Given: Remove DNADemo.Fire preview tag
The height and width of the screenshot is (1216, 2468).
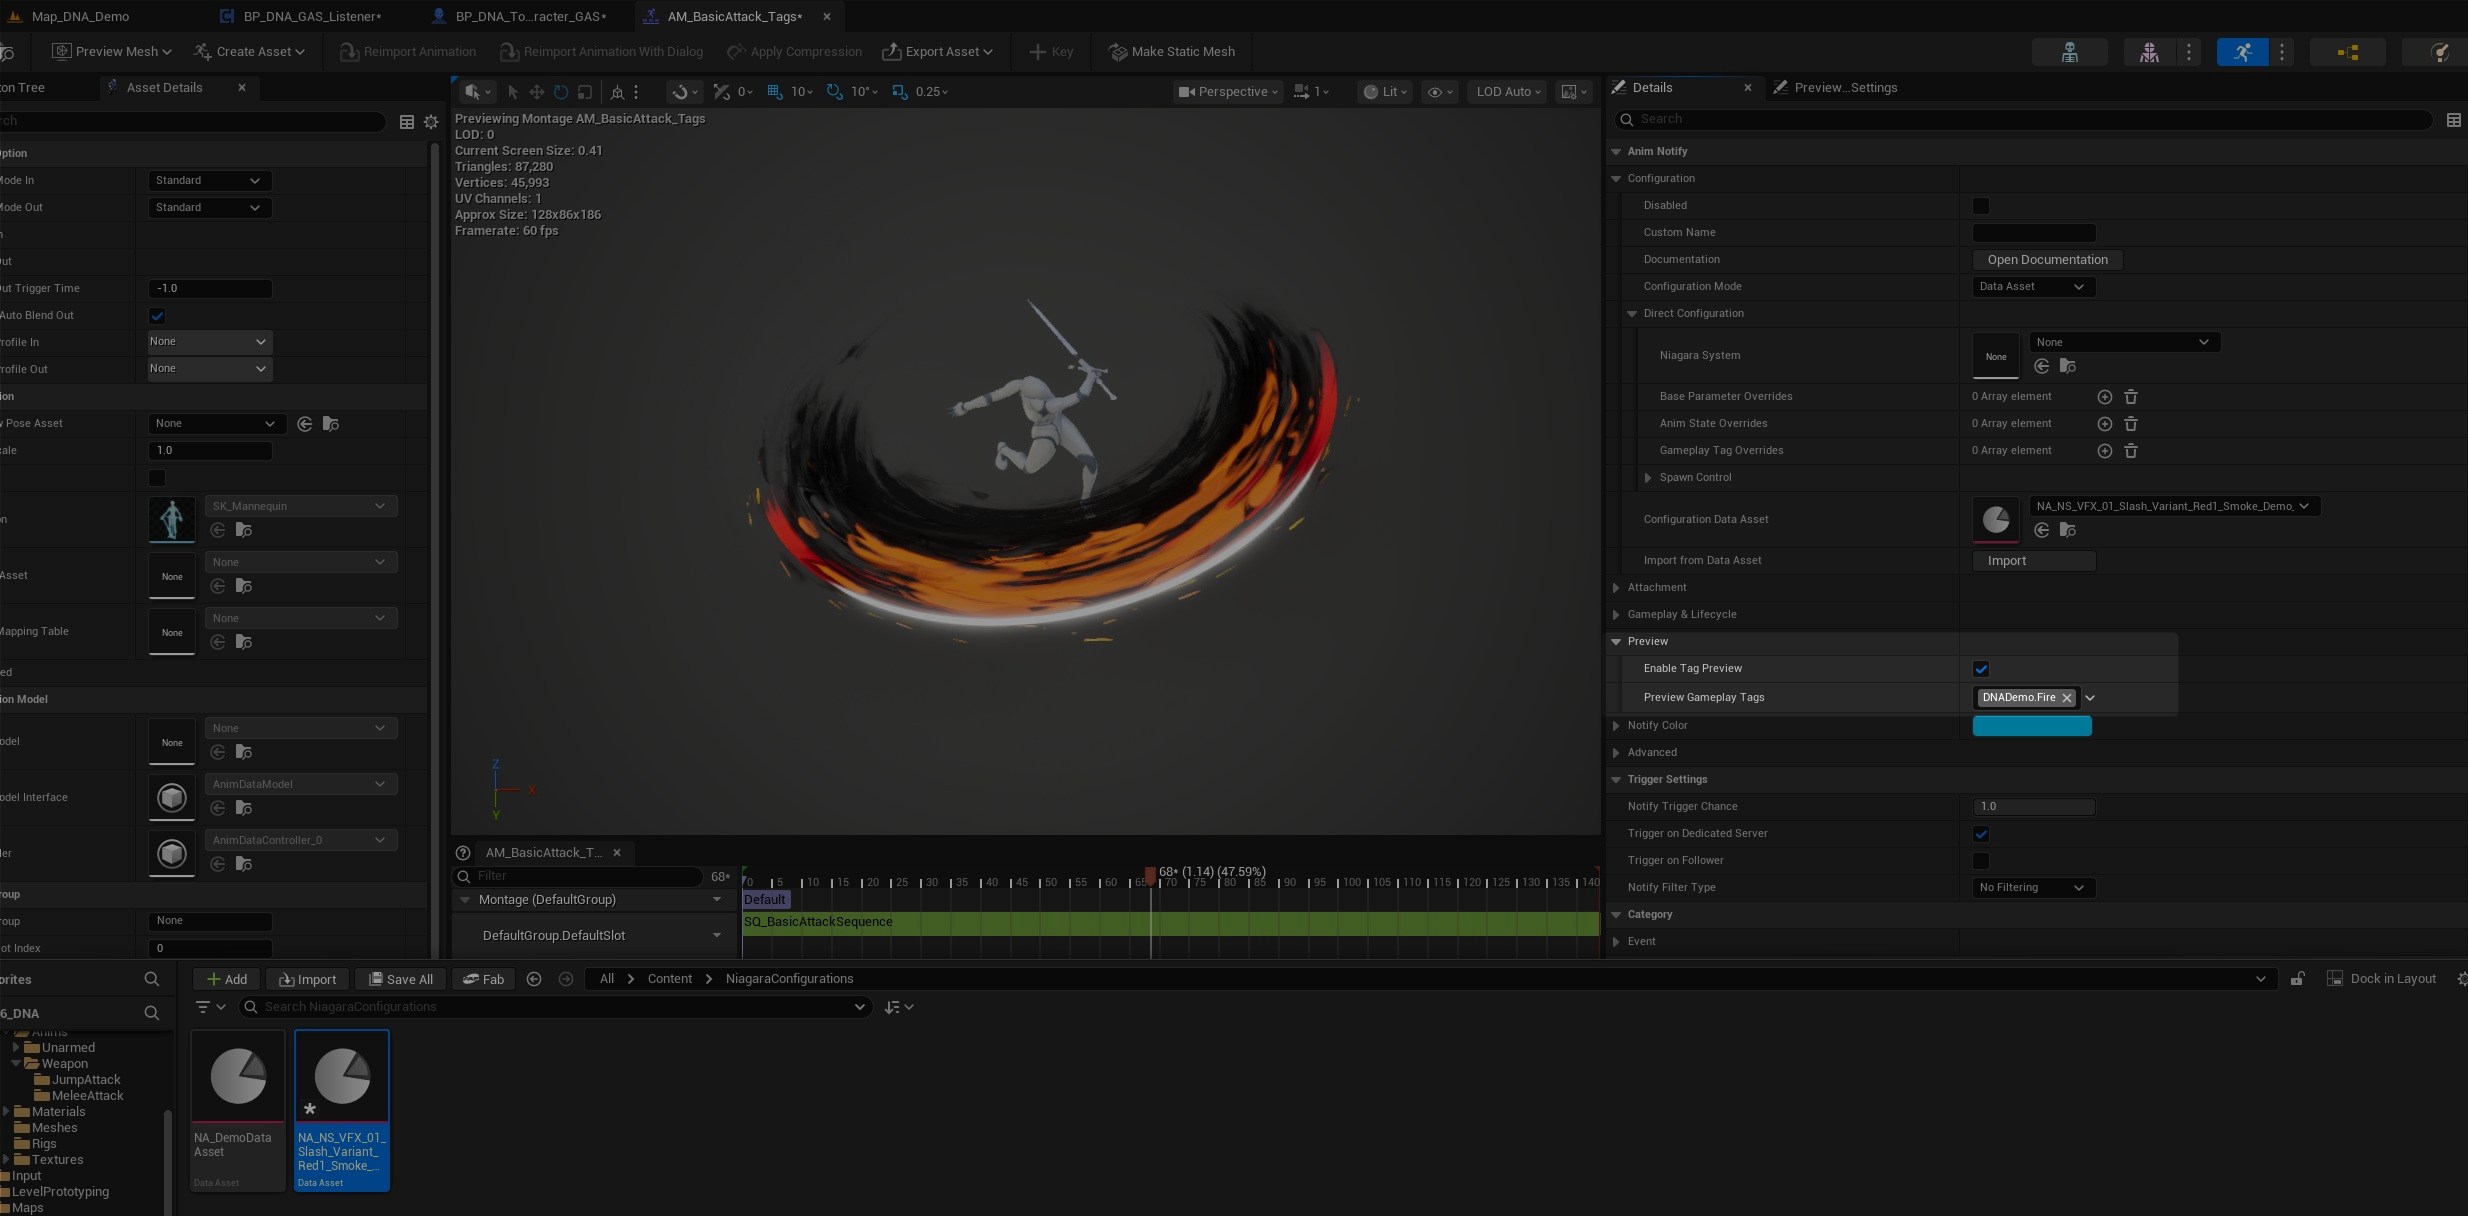Looking at the screenshot, I should [x=2067, y=698].
